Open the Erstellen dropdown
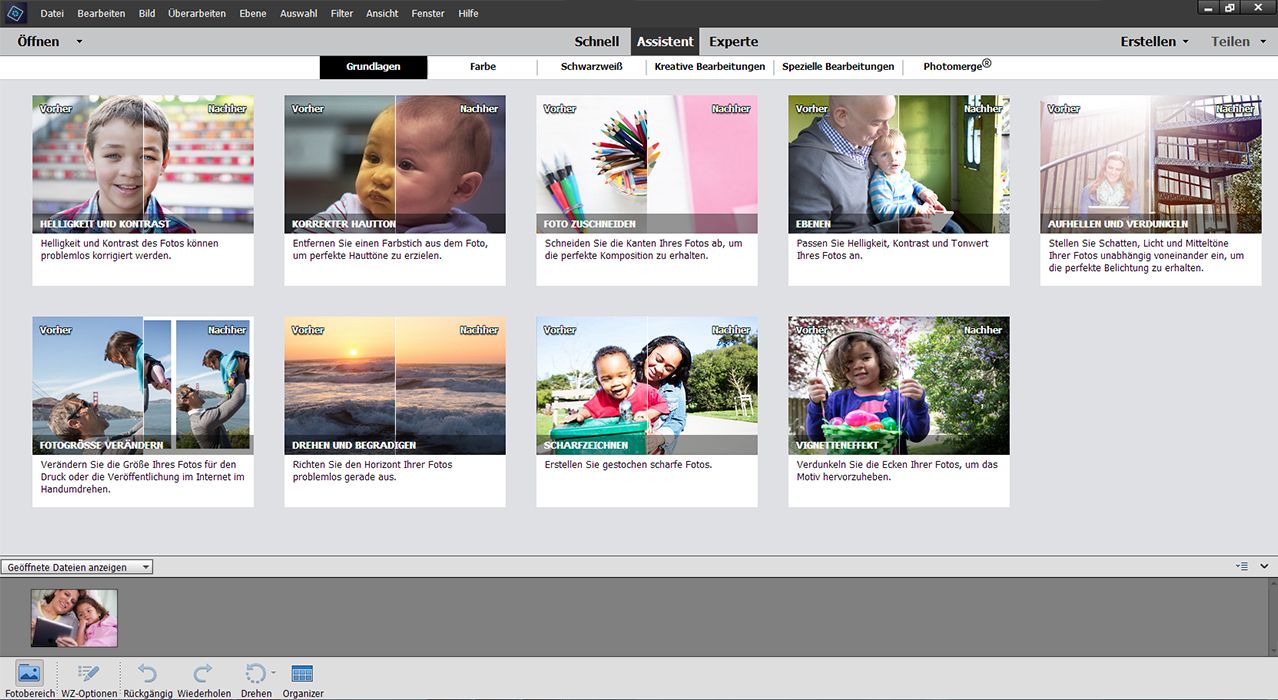This screenshot has width=1278, height=700. pos(1154,42)
